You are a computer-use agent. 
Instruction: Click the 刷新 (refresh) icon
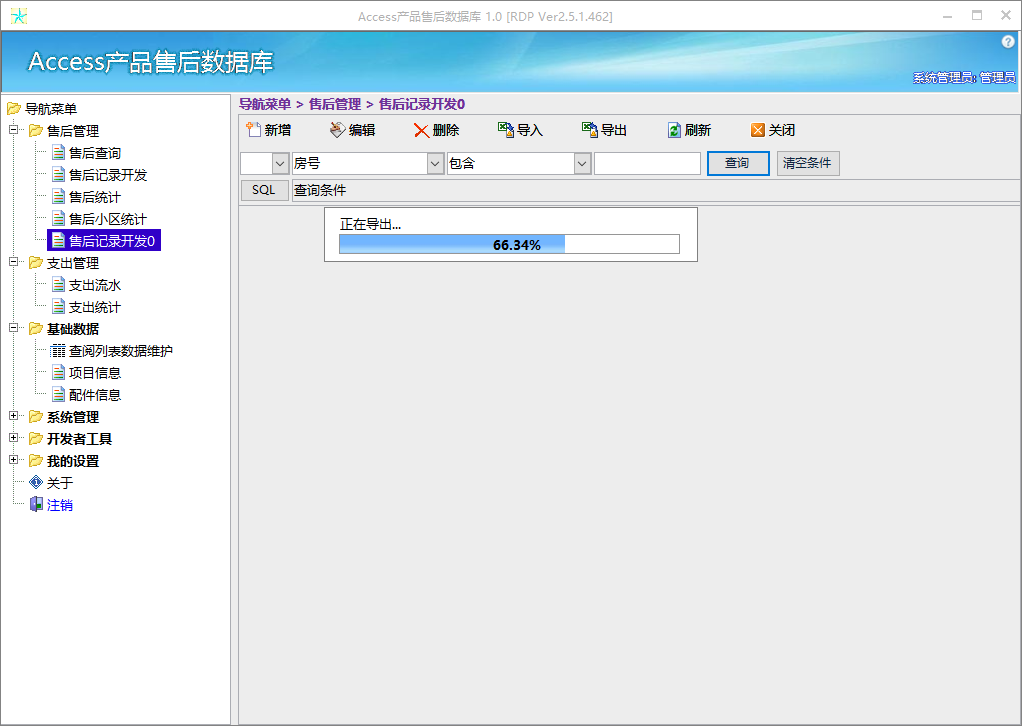pyautogui.click(x=674, y=130)
